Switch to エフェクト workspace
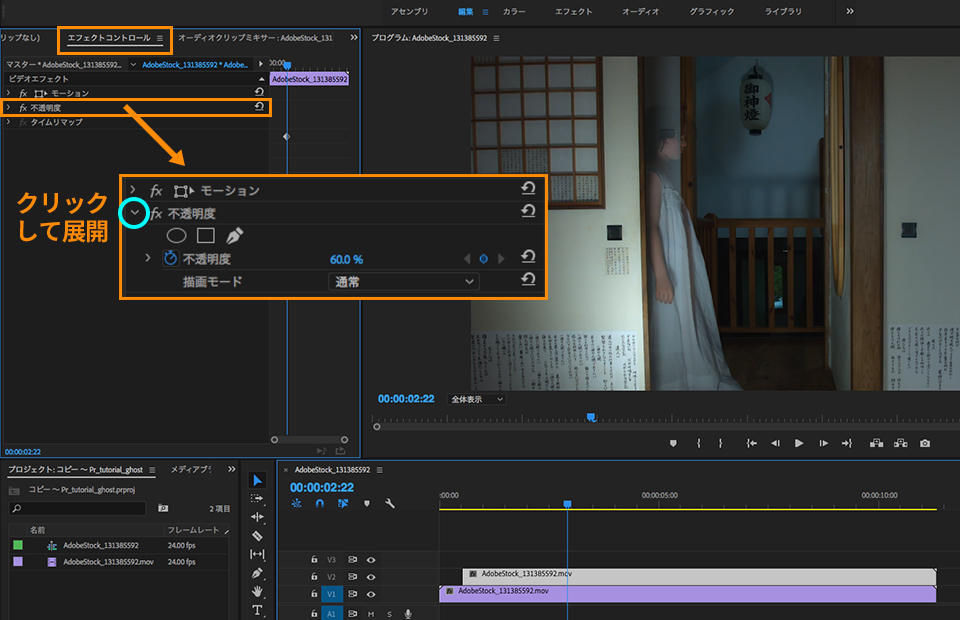Image resolution: width=960 pixels, height=620 pixels. [574, 12]
